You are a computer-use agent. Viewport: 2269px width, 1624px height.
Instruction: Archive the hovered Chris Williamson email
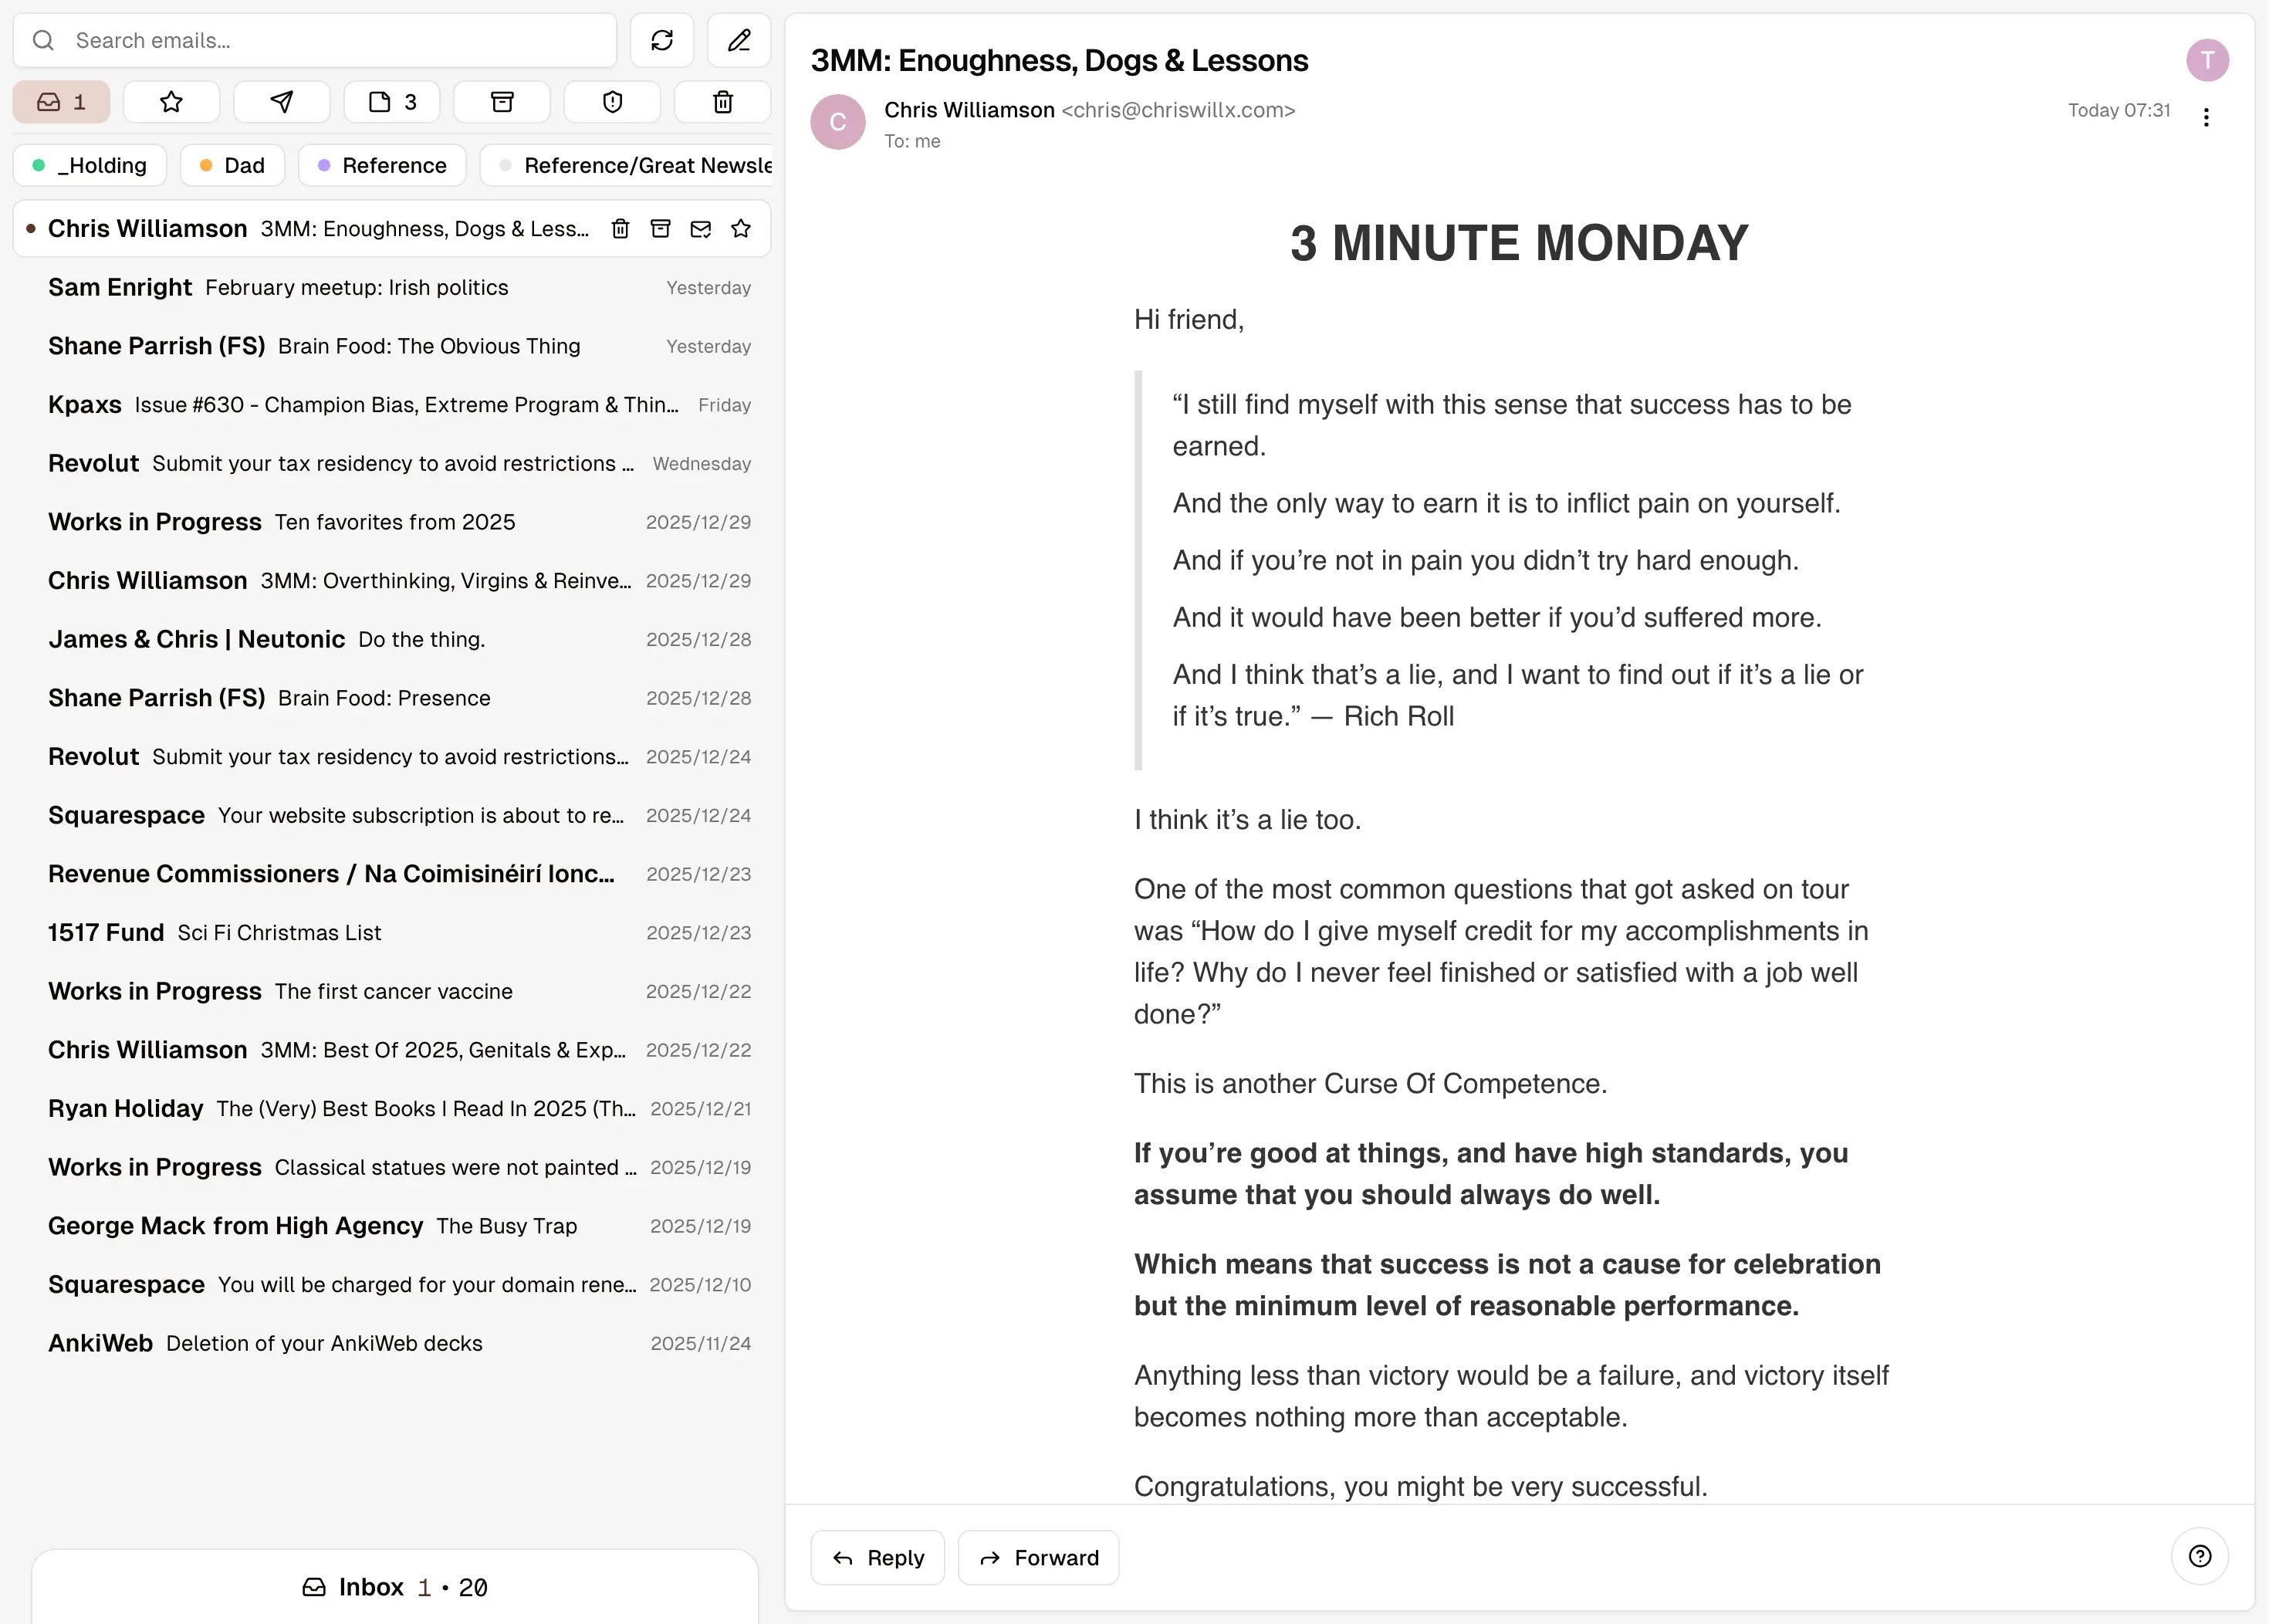660,229
